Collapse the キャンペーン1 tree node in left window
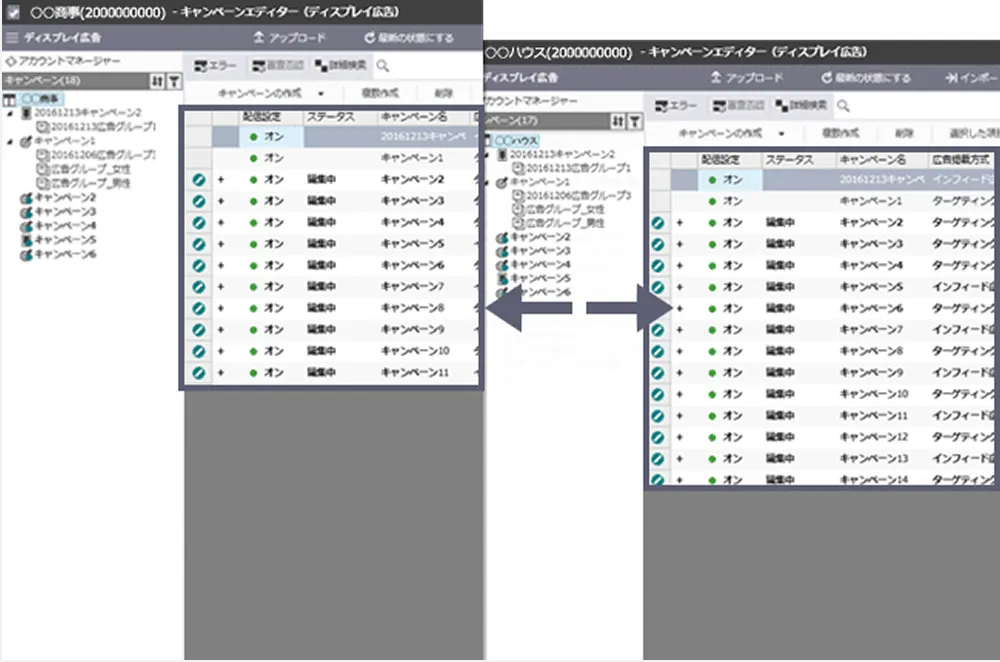Viewport: 1000px width, 662px height. (x=9, y=142)
